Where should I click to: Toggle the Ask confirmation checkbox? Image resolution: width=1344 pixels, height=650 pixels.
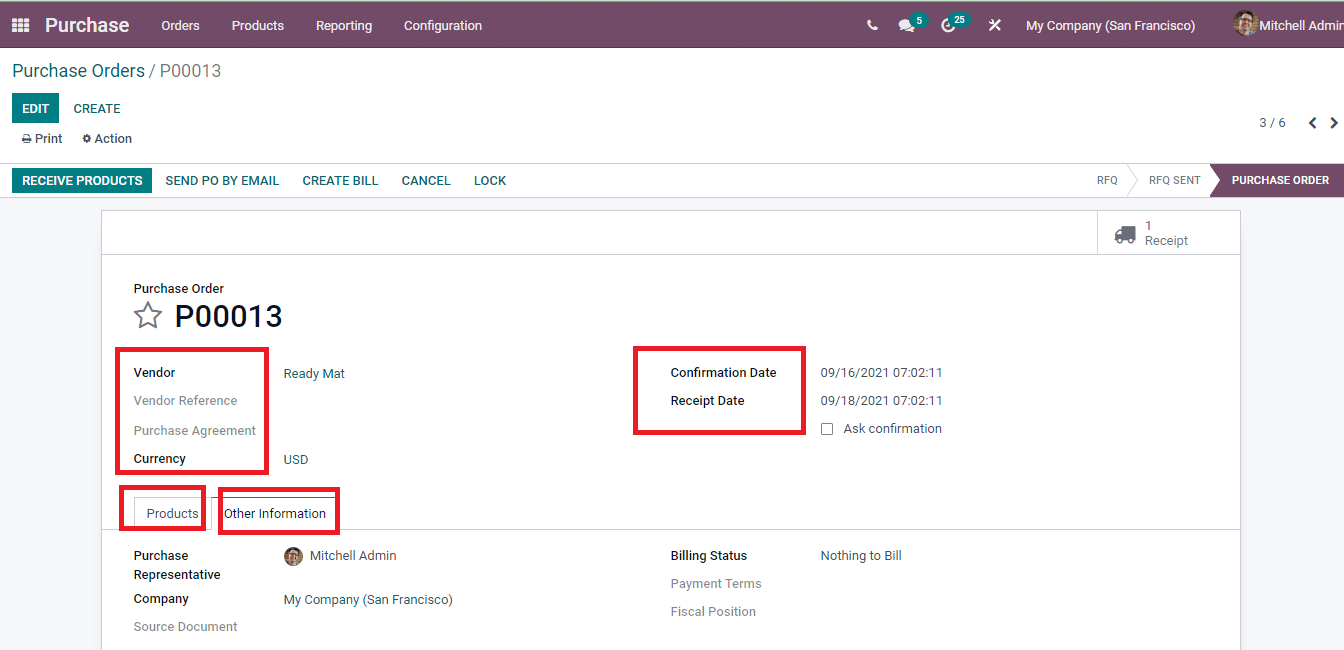pos(827,429)
